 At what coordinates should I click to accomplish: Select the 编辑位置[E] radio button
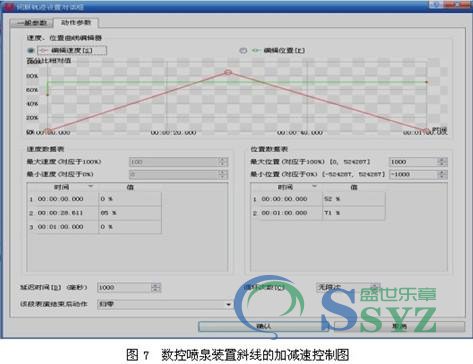click(243, 51)
